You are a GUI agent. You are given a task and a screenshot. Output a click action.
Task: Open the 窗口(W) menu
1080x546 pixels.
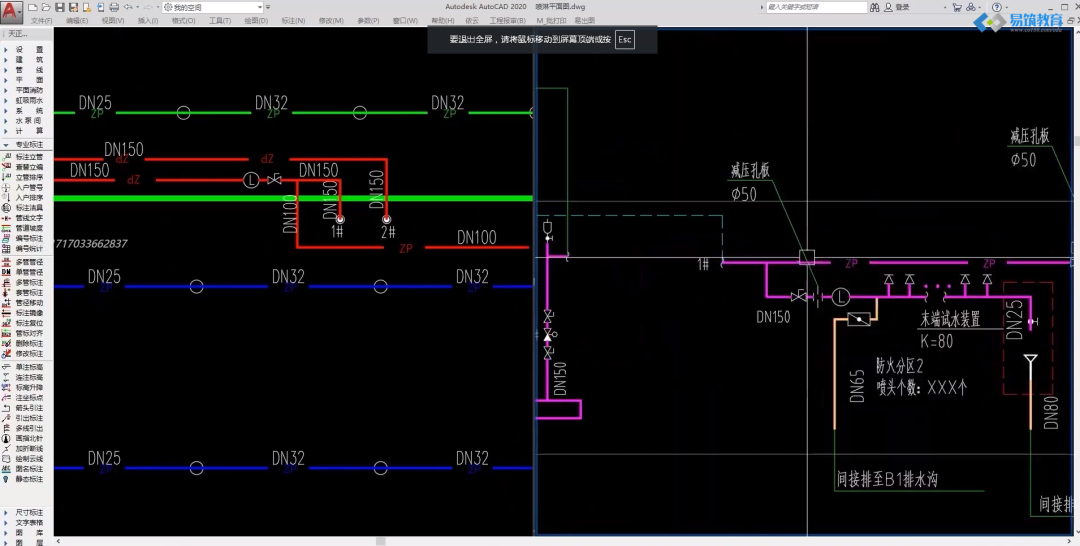(405, 21)
